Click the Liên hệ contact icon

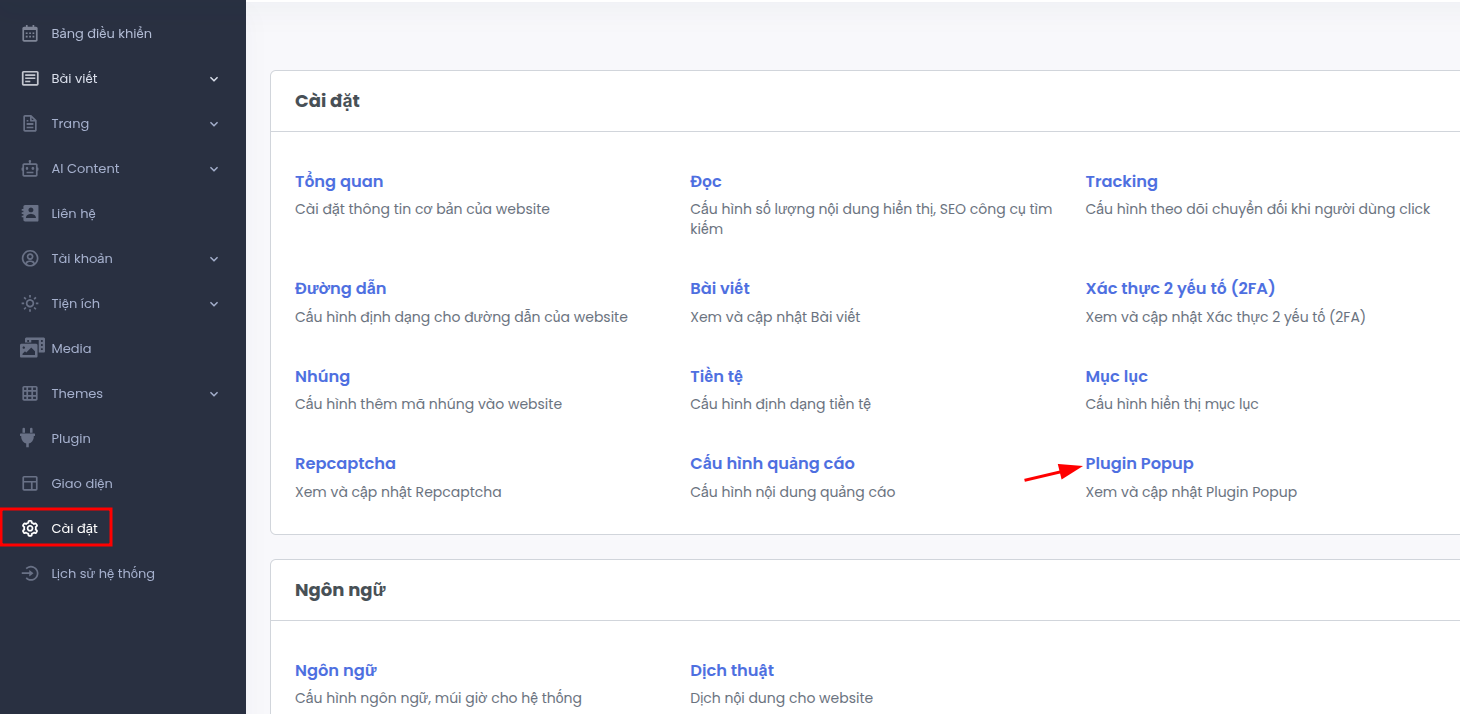click(30, 213)
